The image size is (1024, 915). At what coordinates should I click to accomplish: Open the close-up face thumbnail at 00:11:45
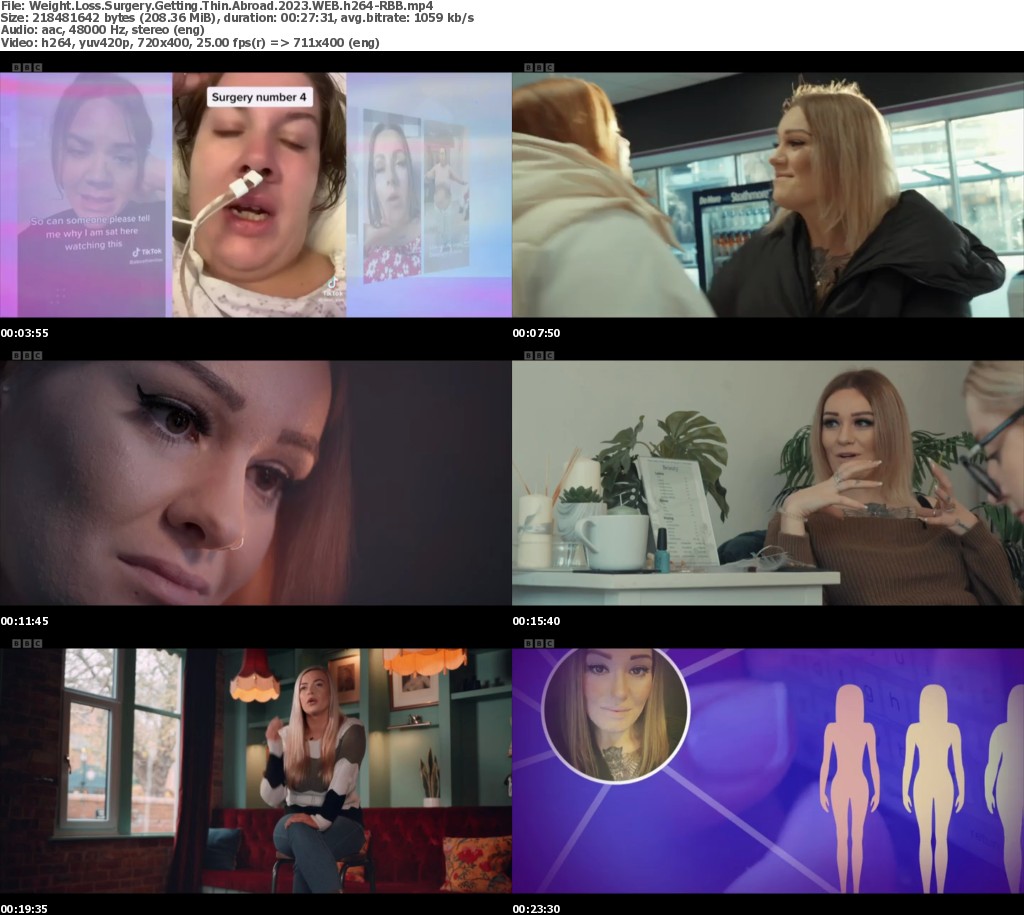pos(255,482)
